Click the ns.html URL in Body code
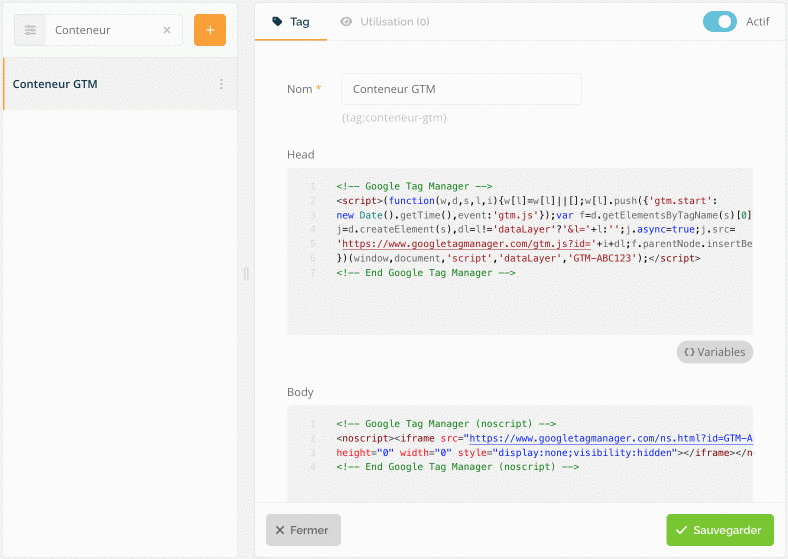This screenshot has width=788, height=559. 611,438
